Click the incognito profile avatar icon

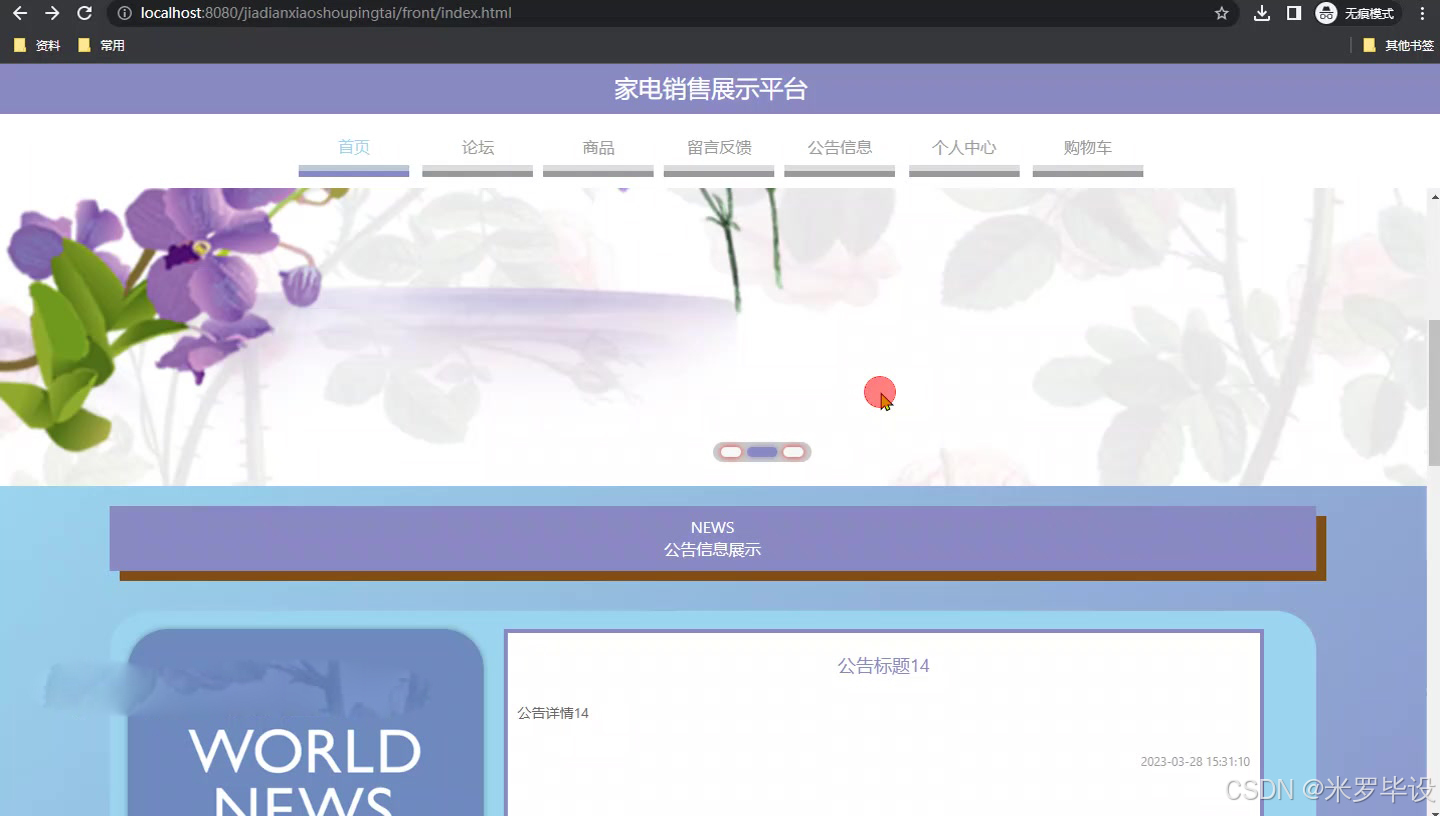1326,13
